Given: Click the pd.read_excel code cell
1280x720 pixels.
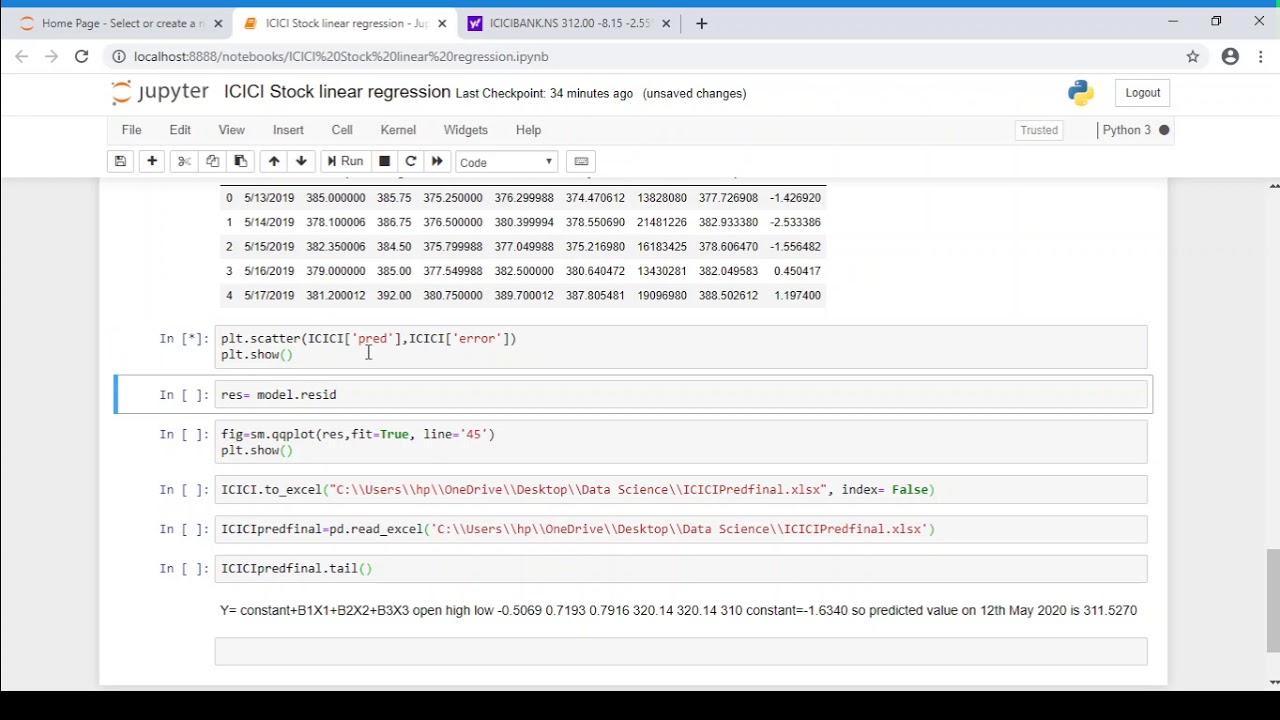Looking at the screenshot, I should pos(680,529).
